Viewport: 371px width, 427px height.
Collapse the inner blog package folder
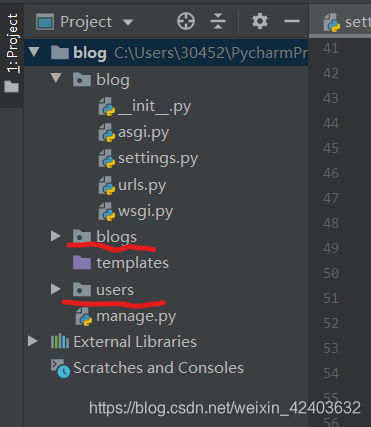point(56,78)
